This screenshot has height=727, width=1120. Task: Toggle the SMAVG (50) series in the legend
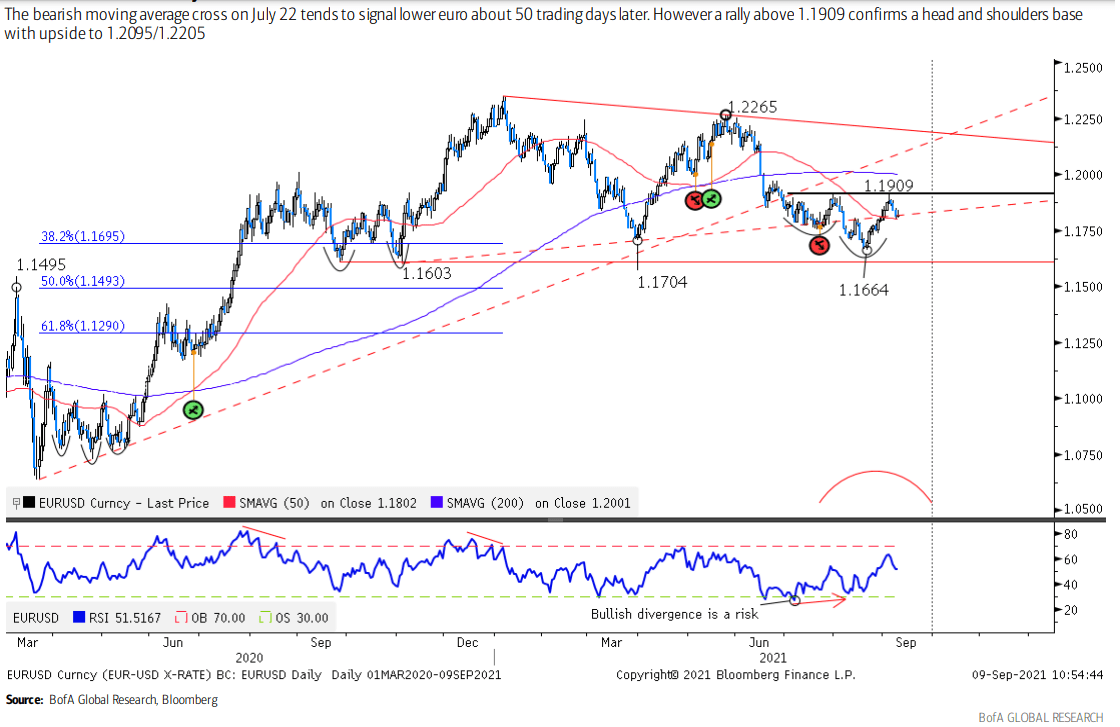tap(271, 503)
